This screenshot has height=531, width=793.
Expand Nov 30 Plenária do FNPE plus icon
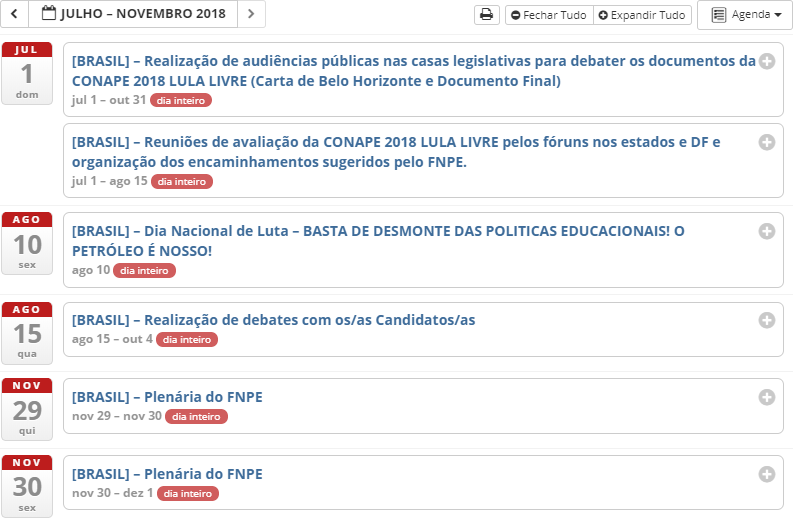point(767,474)
